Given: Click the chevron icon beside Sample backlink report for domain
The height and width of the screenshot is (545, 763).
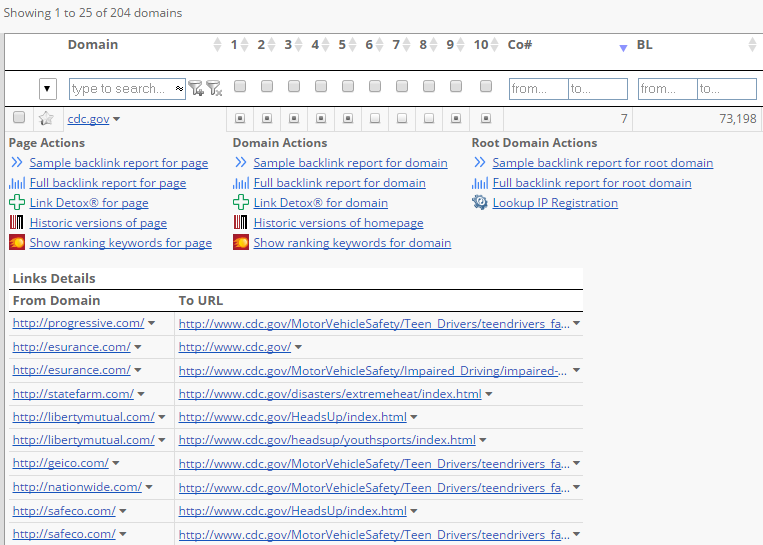Looking at the screenshot, I should (241, 163).
